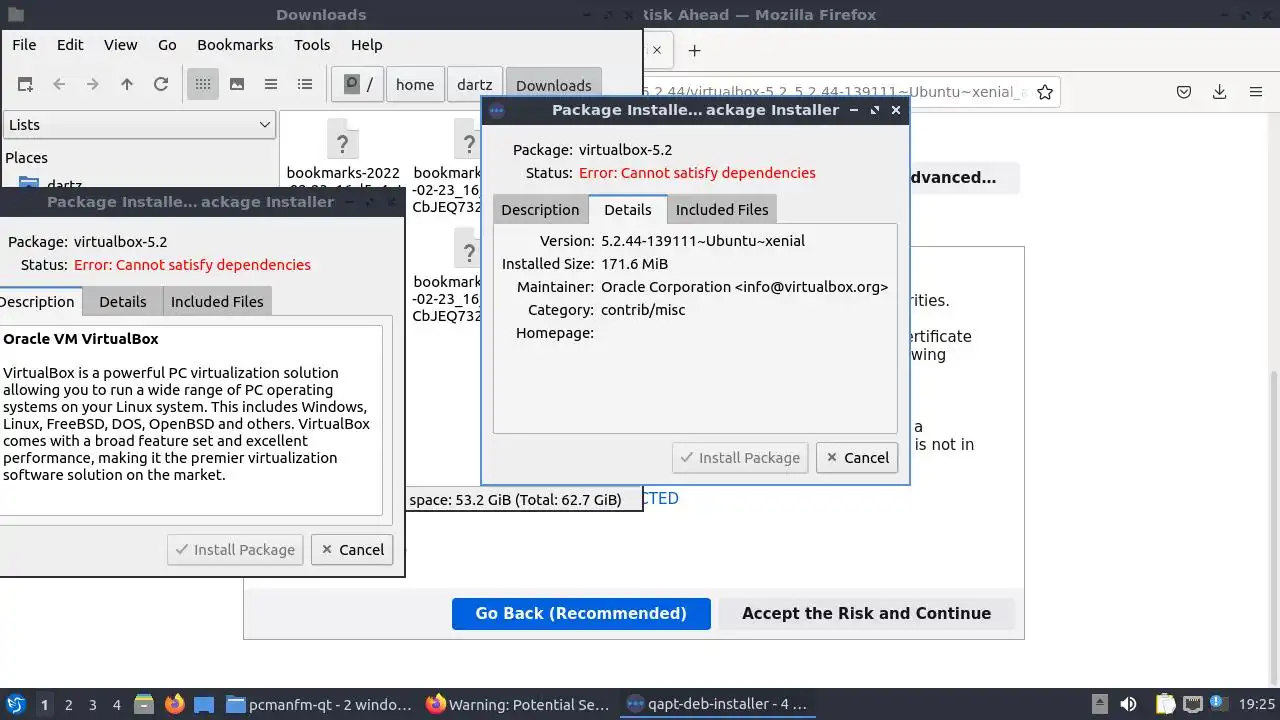Open the File menu
The image size is (1280, 720).
[24, 45]
